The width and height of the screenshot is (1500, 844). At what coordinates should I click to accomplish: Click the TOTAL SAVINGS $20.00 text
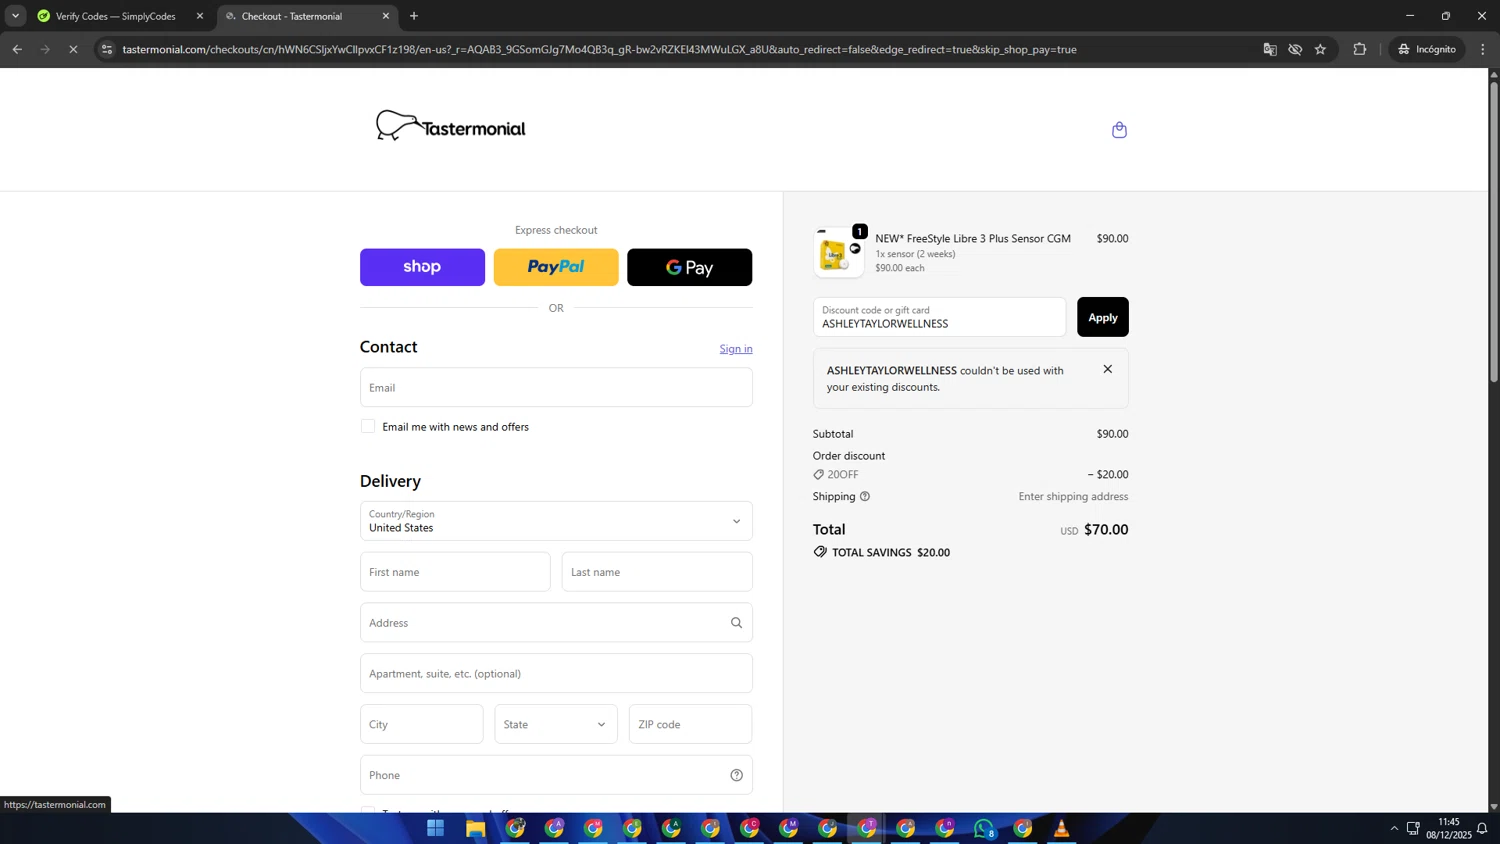click(x=891, y=552)
